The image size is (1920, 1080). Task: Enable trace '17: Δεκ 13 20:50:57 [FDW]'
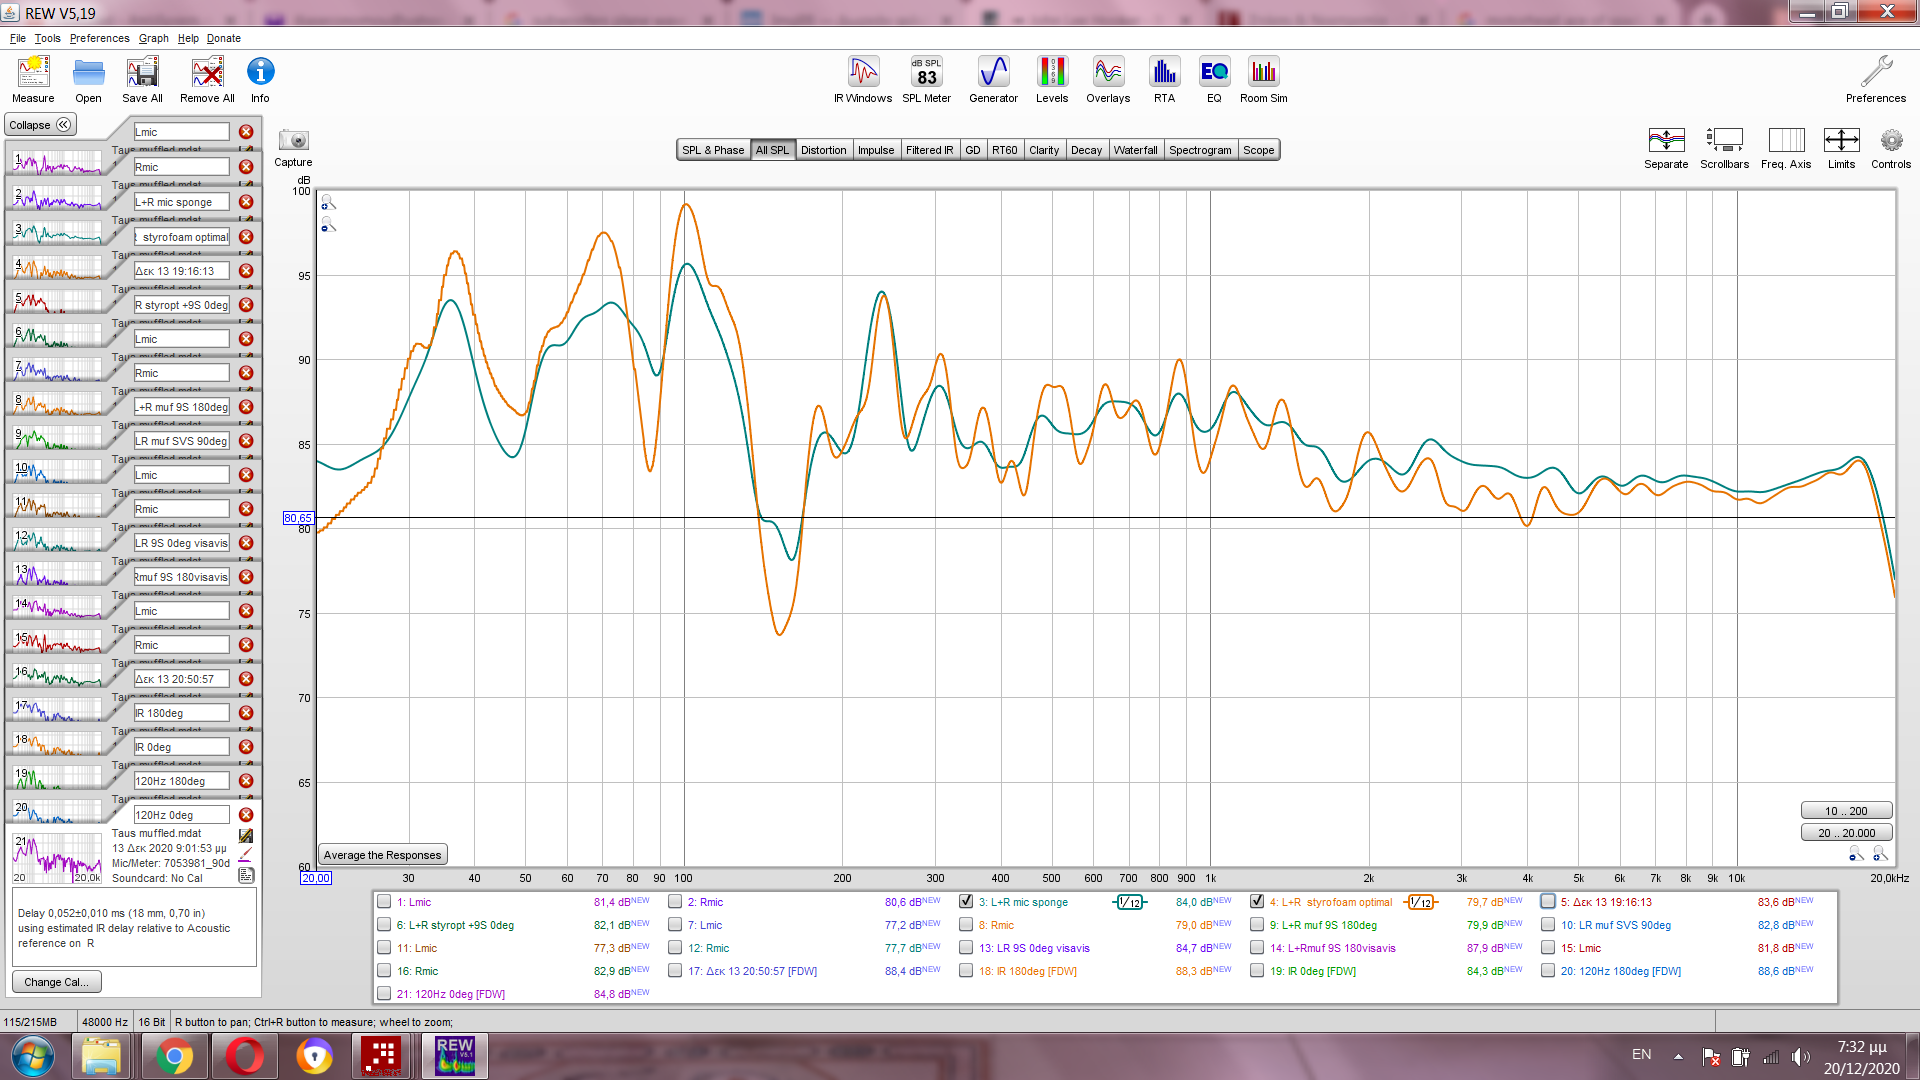pyautogui.click(x=675, y=970)
